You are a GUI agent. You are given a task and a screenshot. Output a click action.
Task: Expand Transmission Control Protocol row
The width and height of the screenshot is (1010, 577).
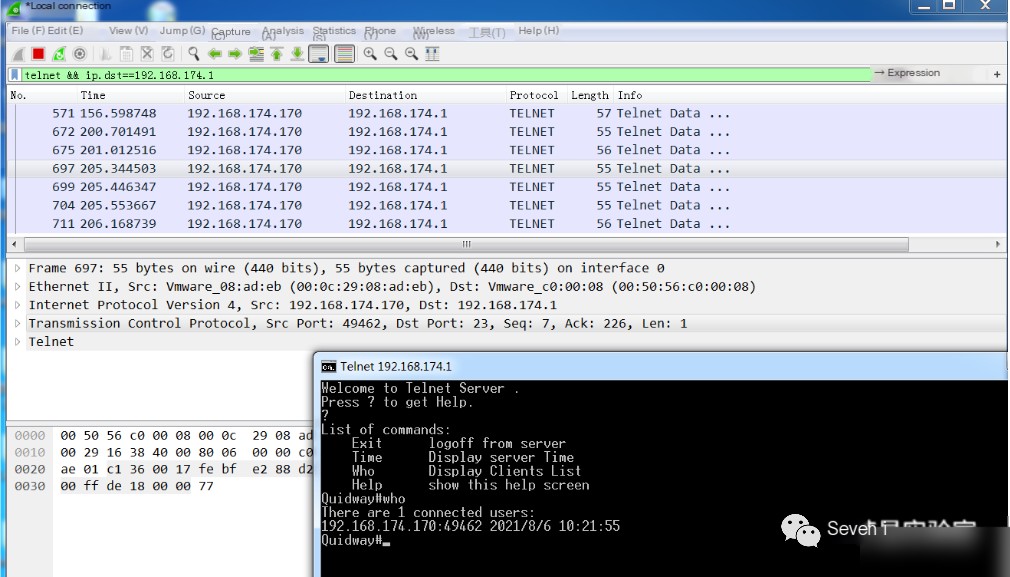tap(17, 323)
